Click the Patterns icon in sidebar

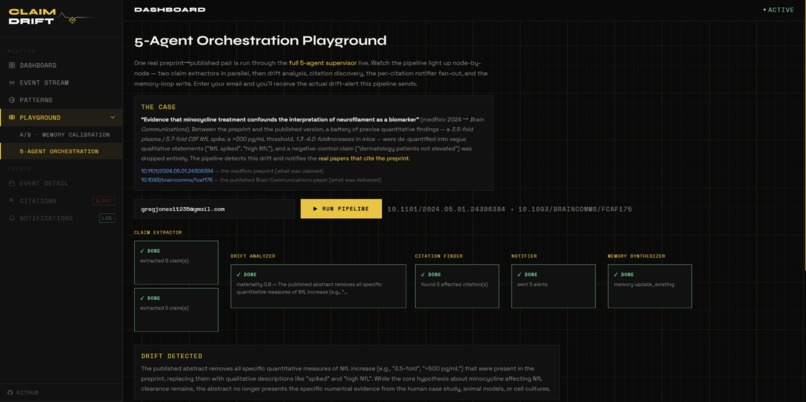[12, 100]
